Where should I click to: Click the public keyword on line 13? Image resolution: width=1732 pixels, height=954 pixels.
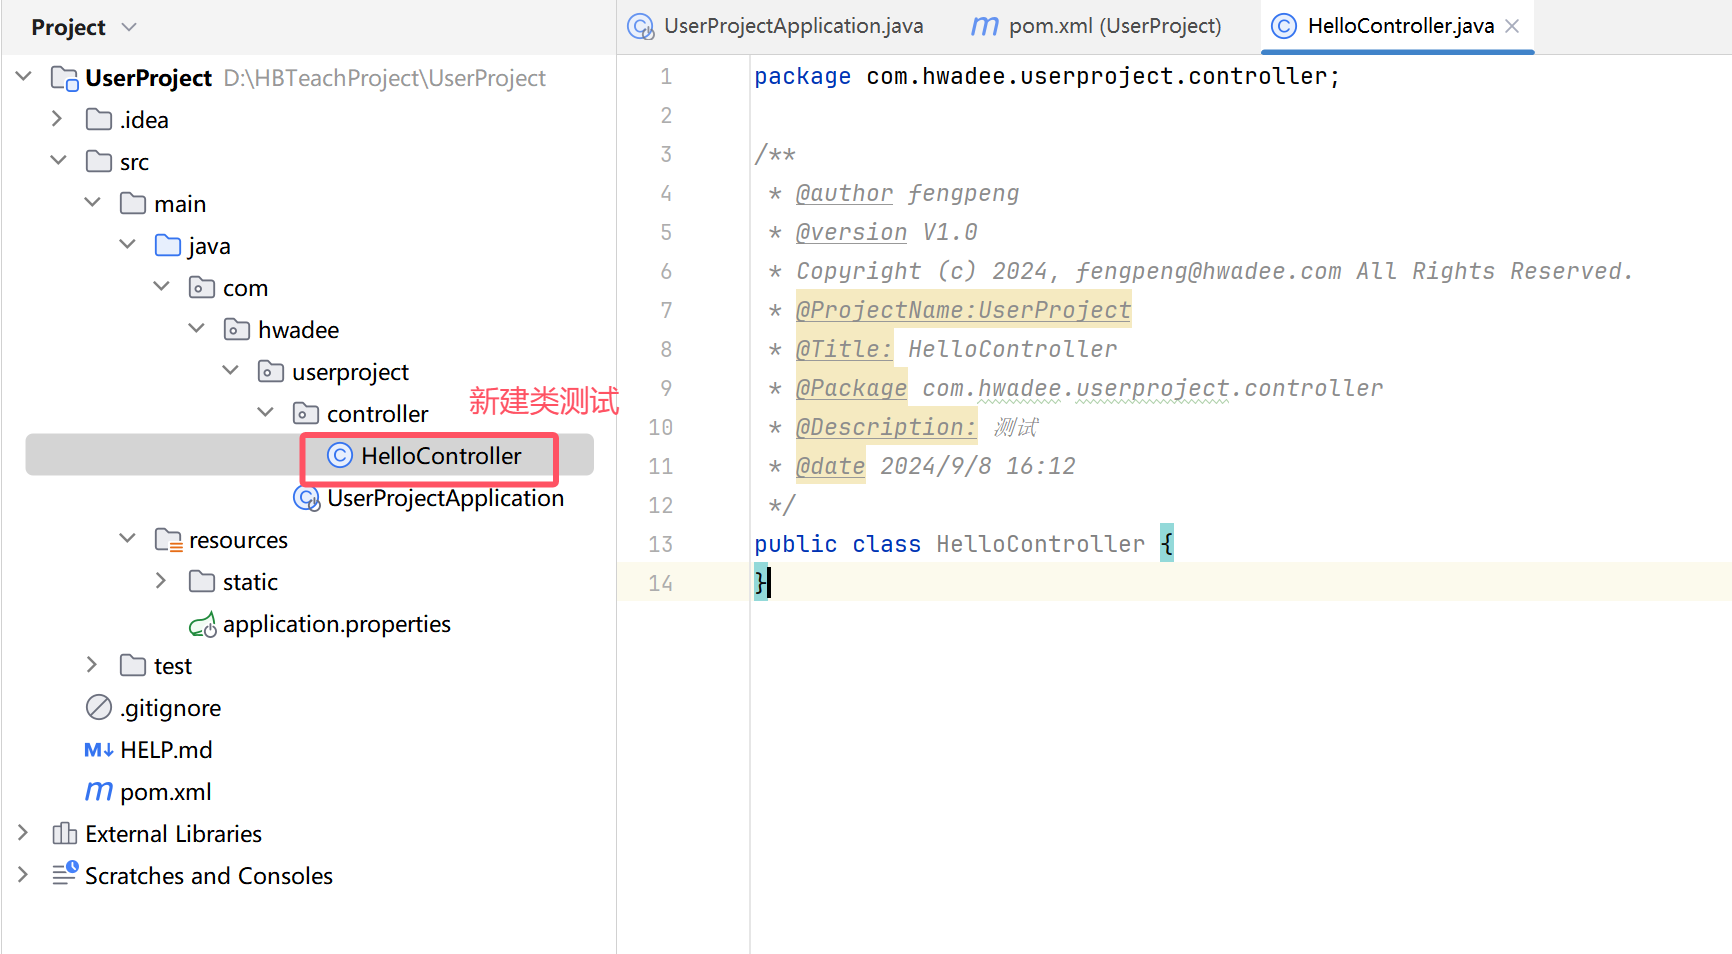[x=795, y=544]
